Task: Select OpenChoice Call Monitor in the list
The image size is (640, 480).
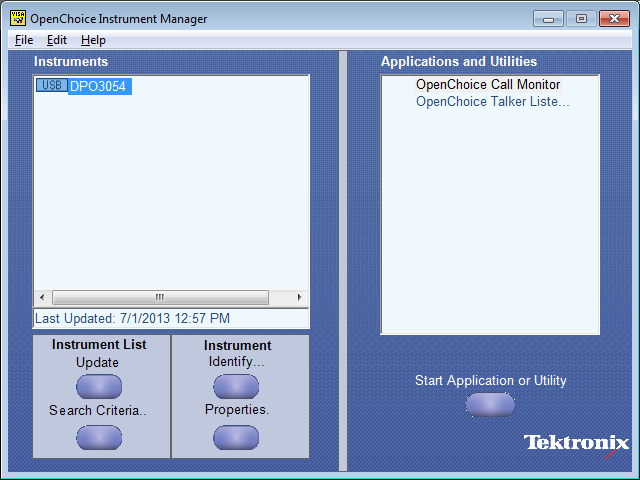Action: point(488,85)
